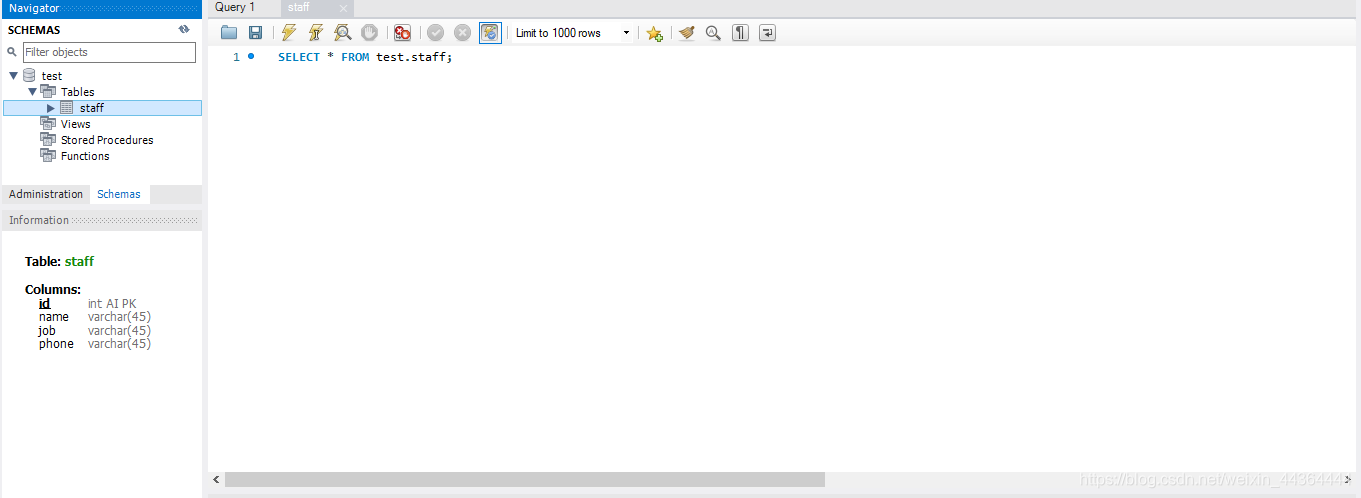
Task: Select the Tables folder in the tree
Action: pos(78,92)
